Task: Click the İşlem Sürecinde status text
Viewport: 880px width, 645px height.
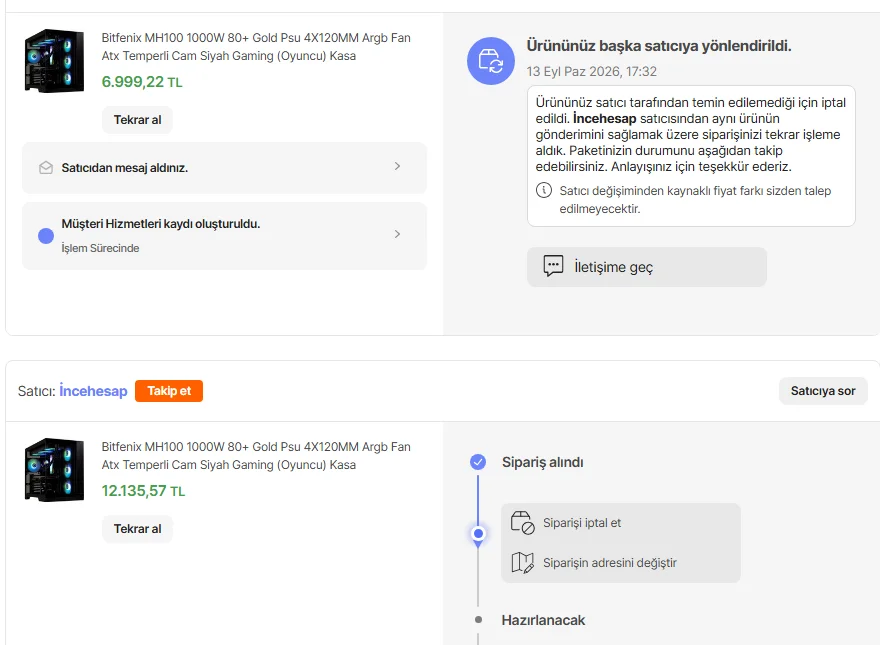Action: pyautogui.click(x=100, y=248)
